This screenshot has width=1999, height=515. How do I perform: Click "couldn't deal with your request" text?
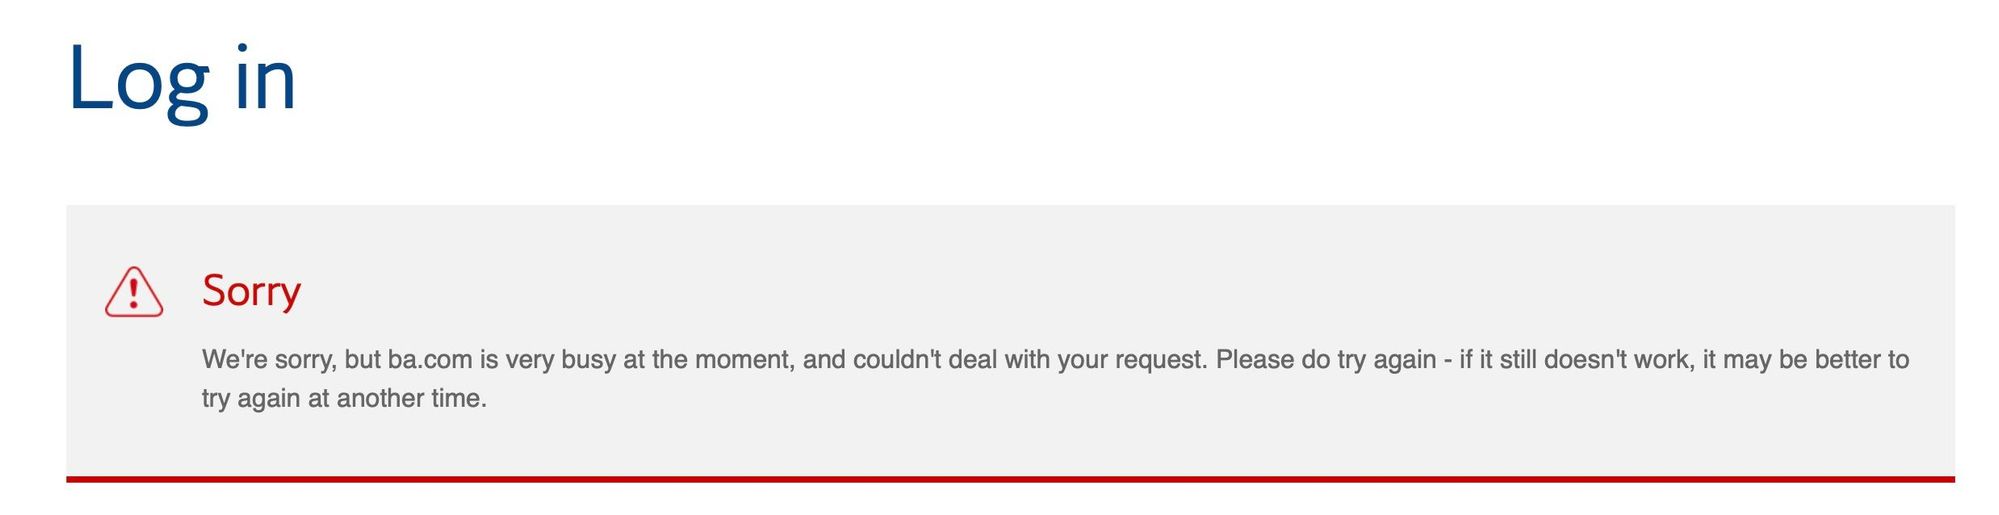click(x=1030, y=360)
